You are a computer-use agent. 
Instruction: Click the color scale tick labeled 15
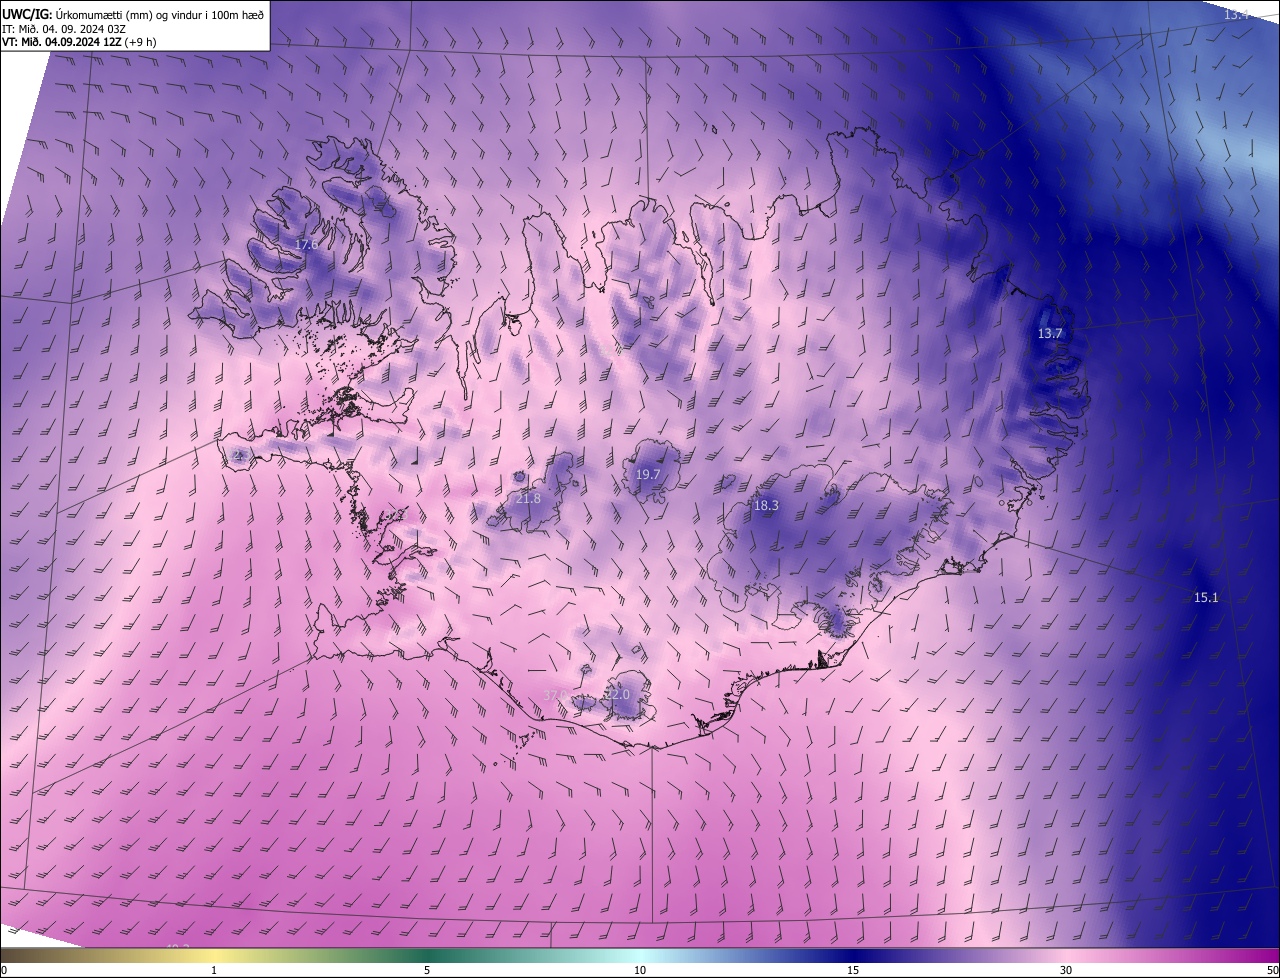[x=853, y=971]
